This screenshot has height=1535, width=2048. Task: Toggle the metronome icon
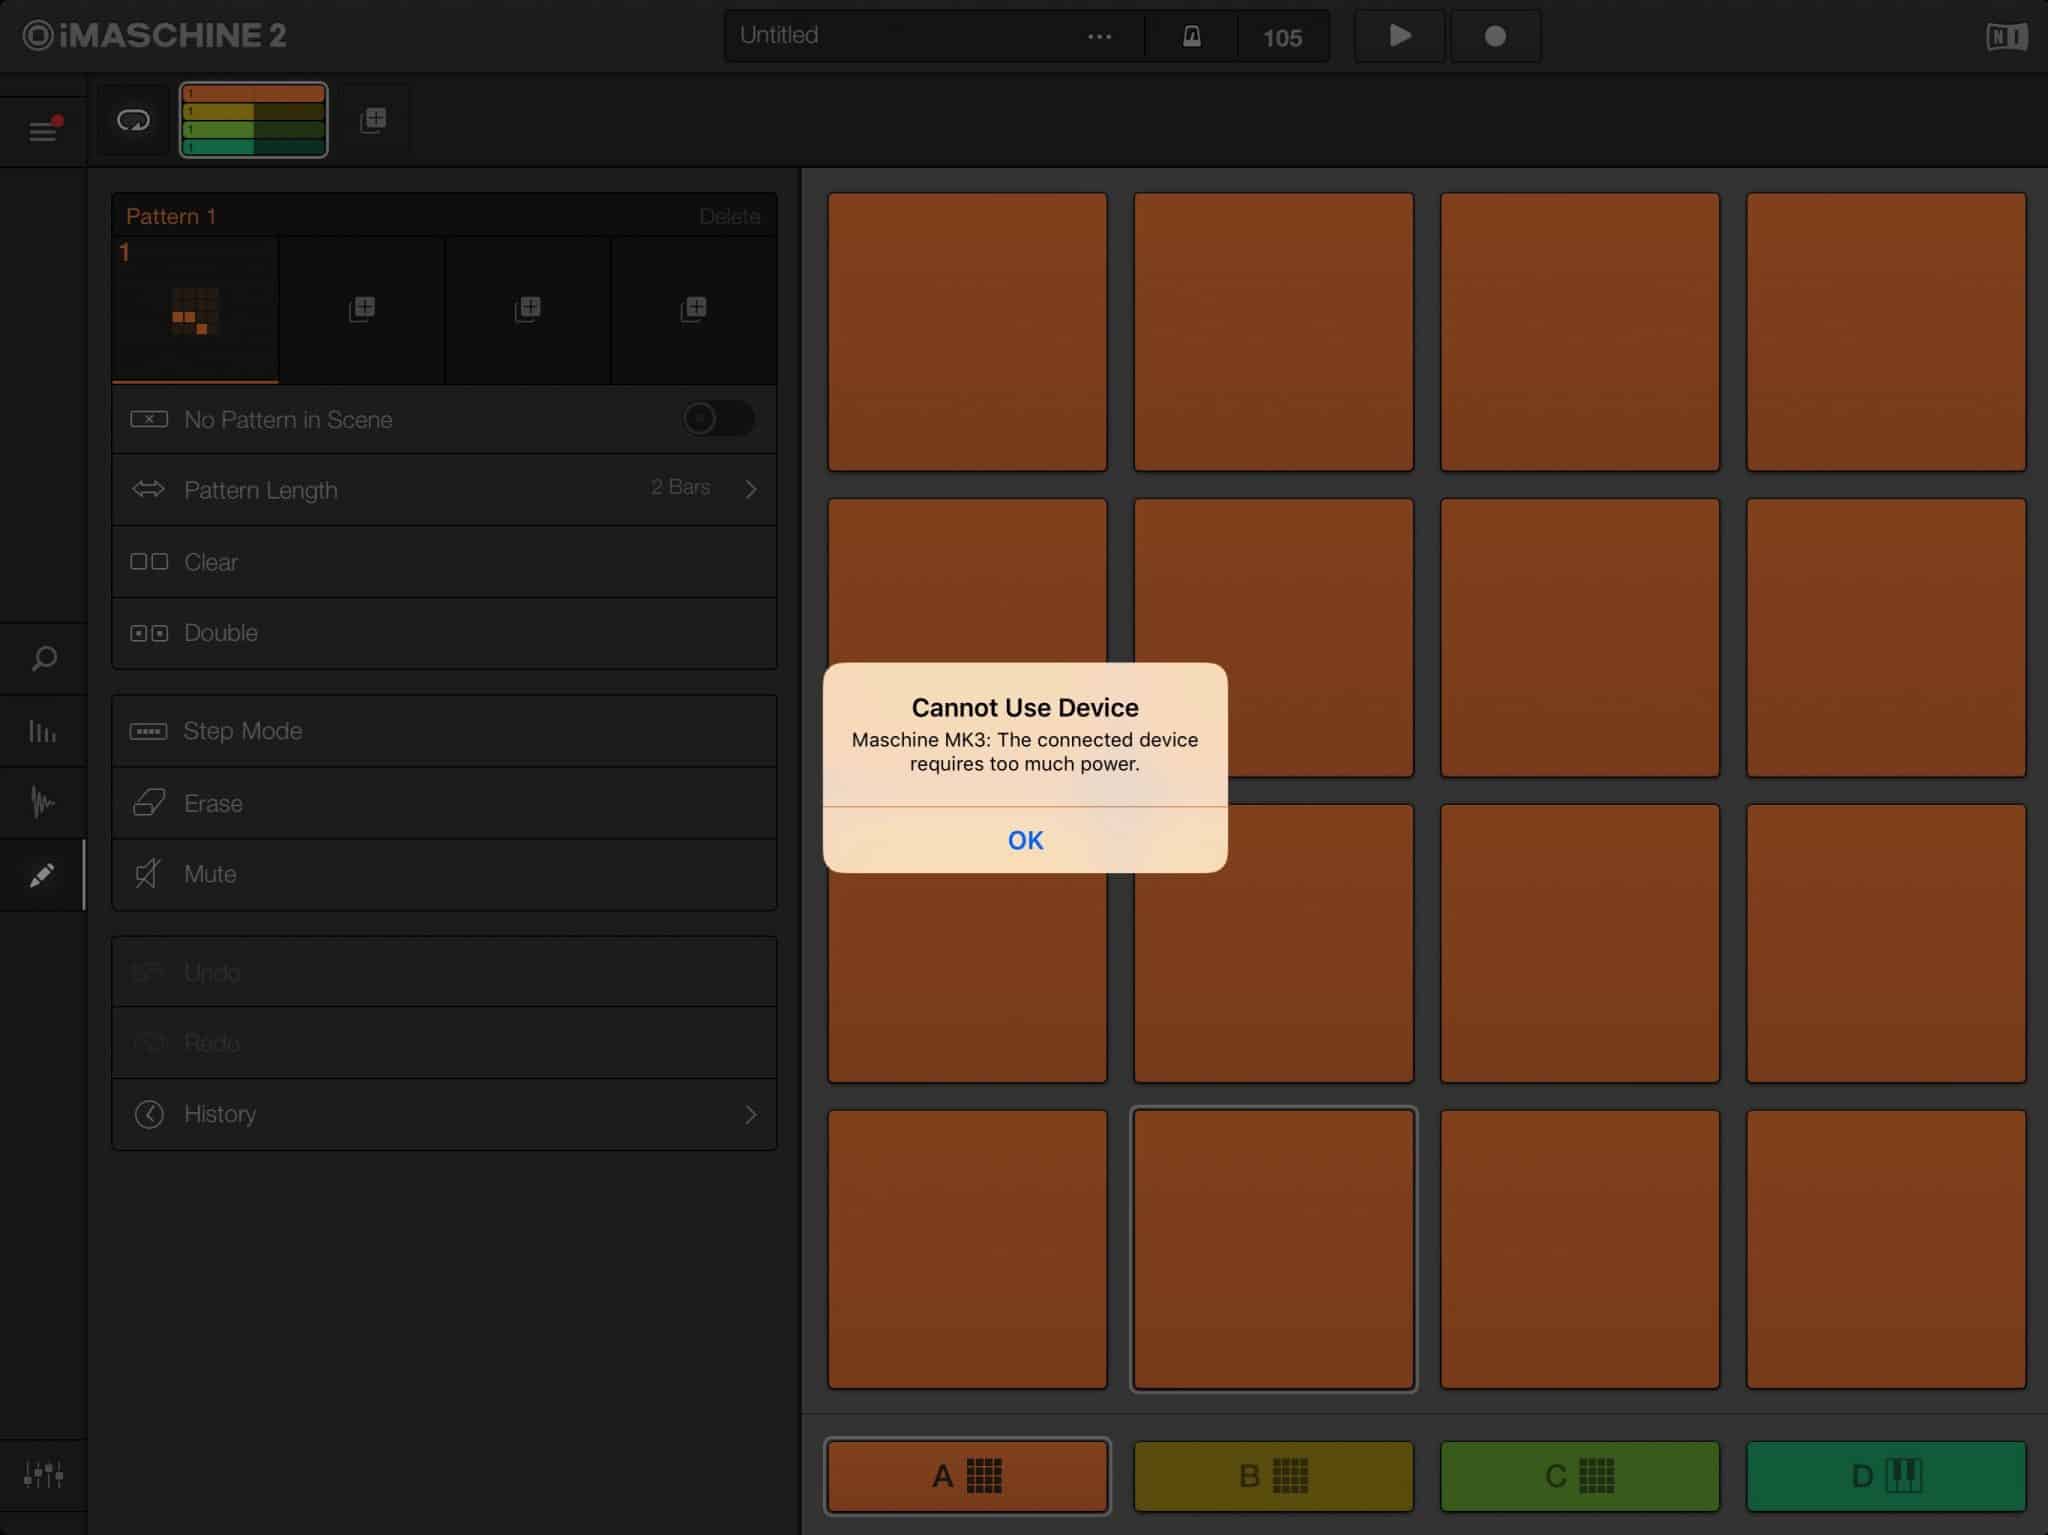1191,37
